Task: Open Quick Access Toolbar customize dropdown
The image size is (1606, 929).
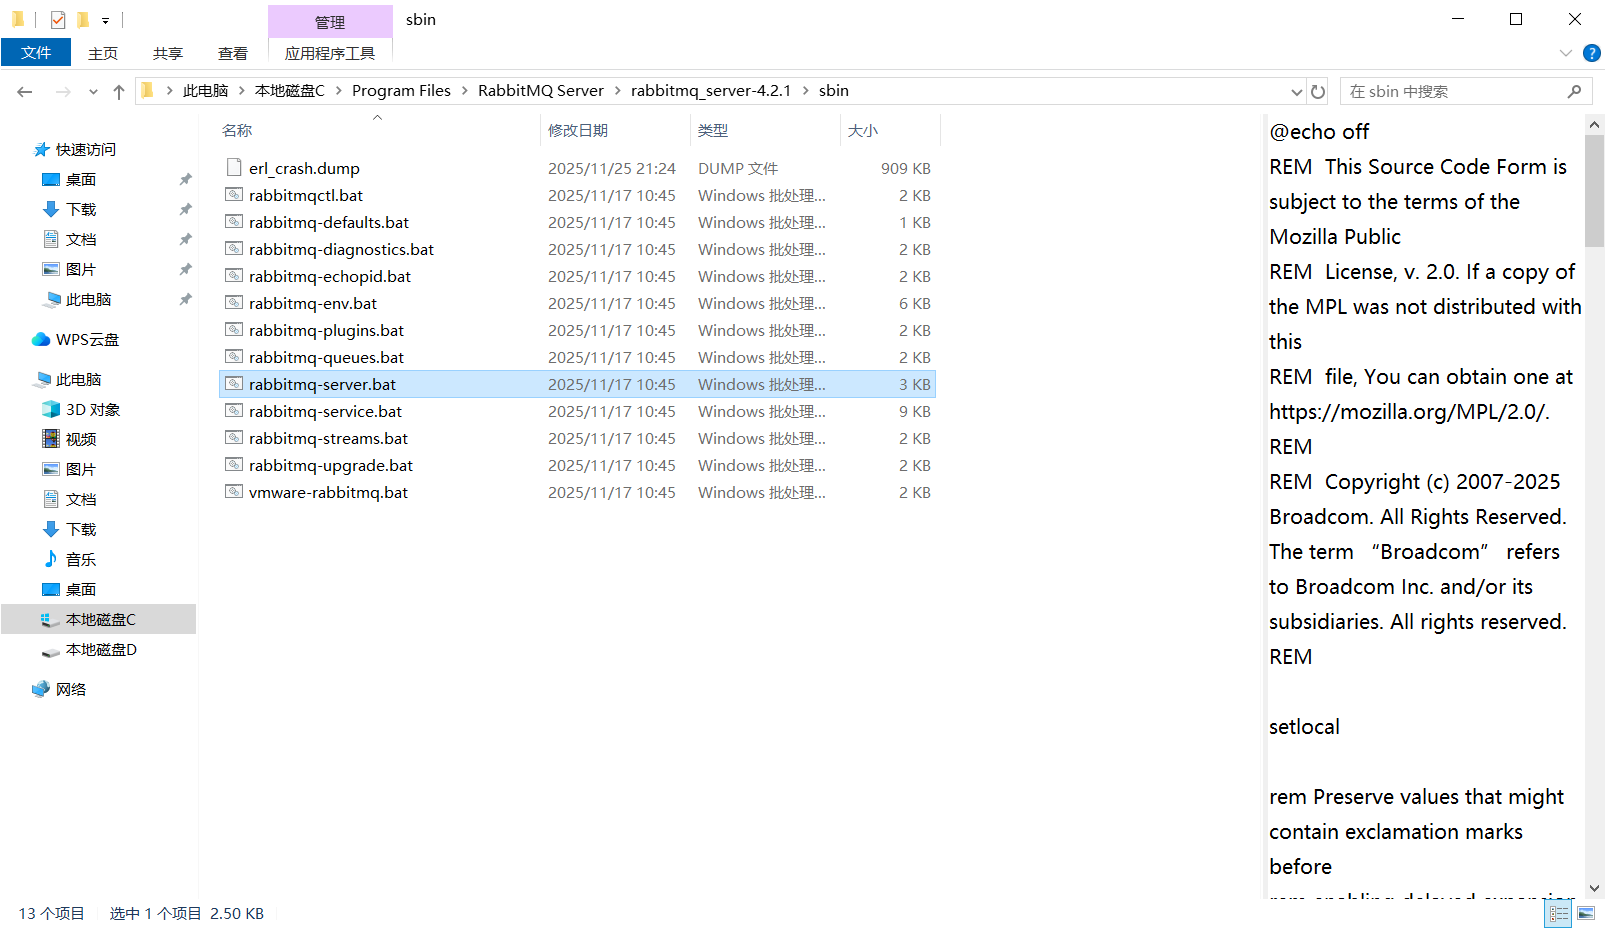Action: pyautogui.click(x=105, y=20)
